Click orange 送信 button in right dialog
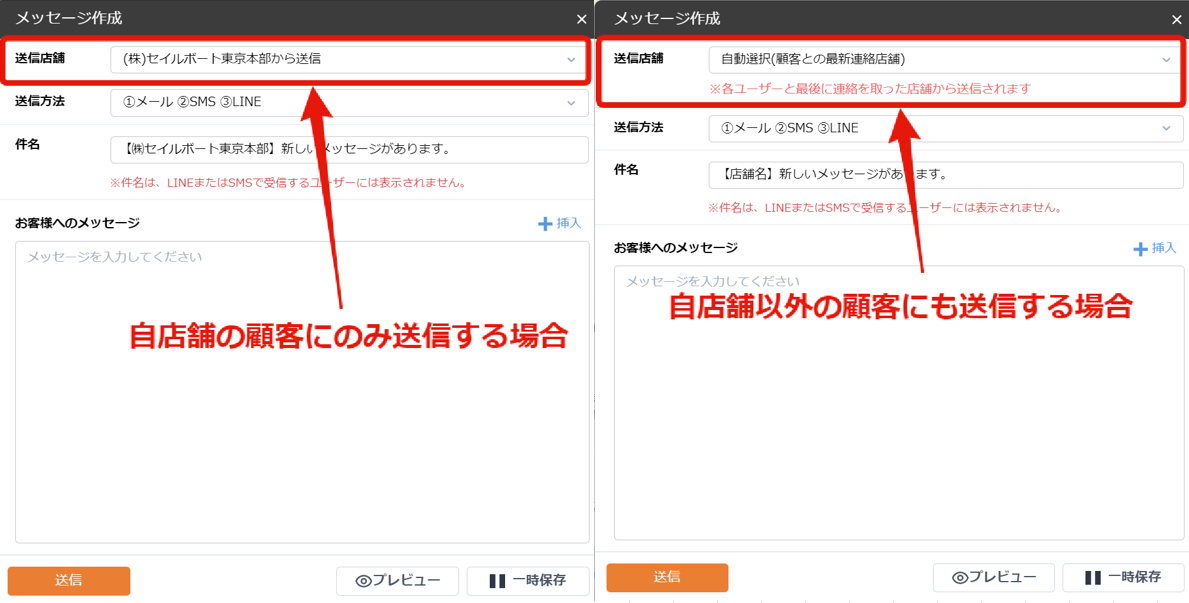 click(x=667, y=577)
